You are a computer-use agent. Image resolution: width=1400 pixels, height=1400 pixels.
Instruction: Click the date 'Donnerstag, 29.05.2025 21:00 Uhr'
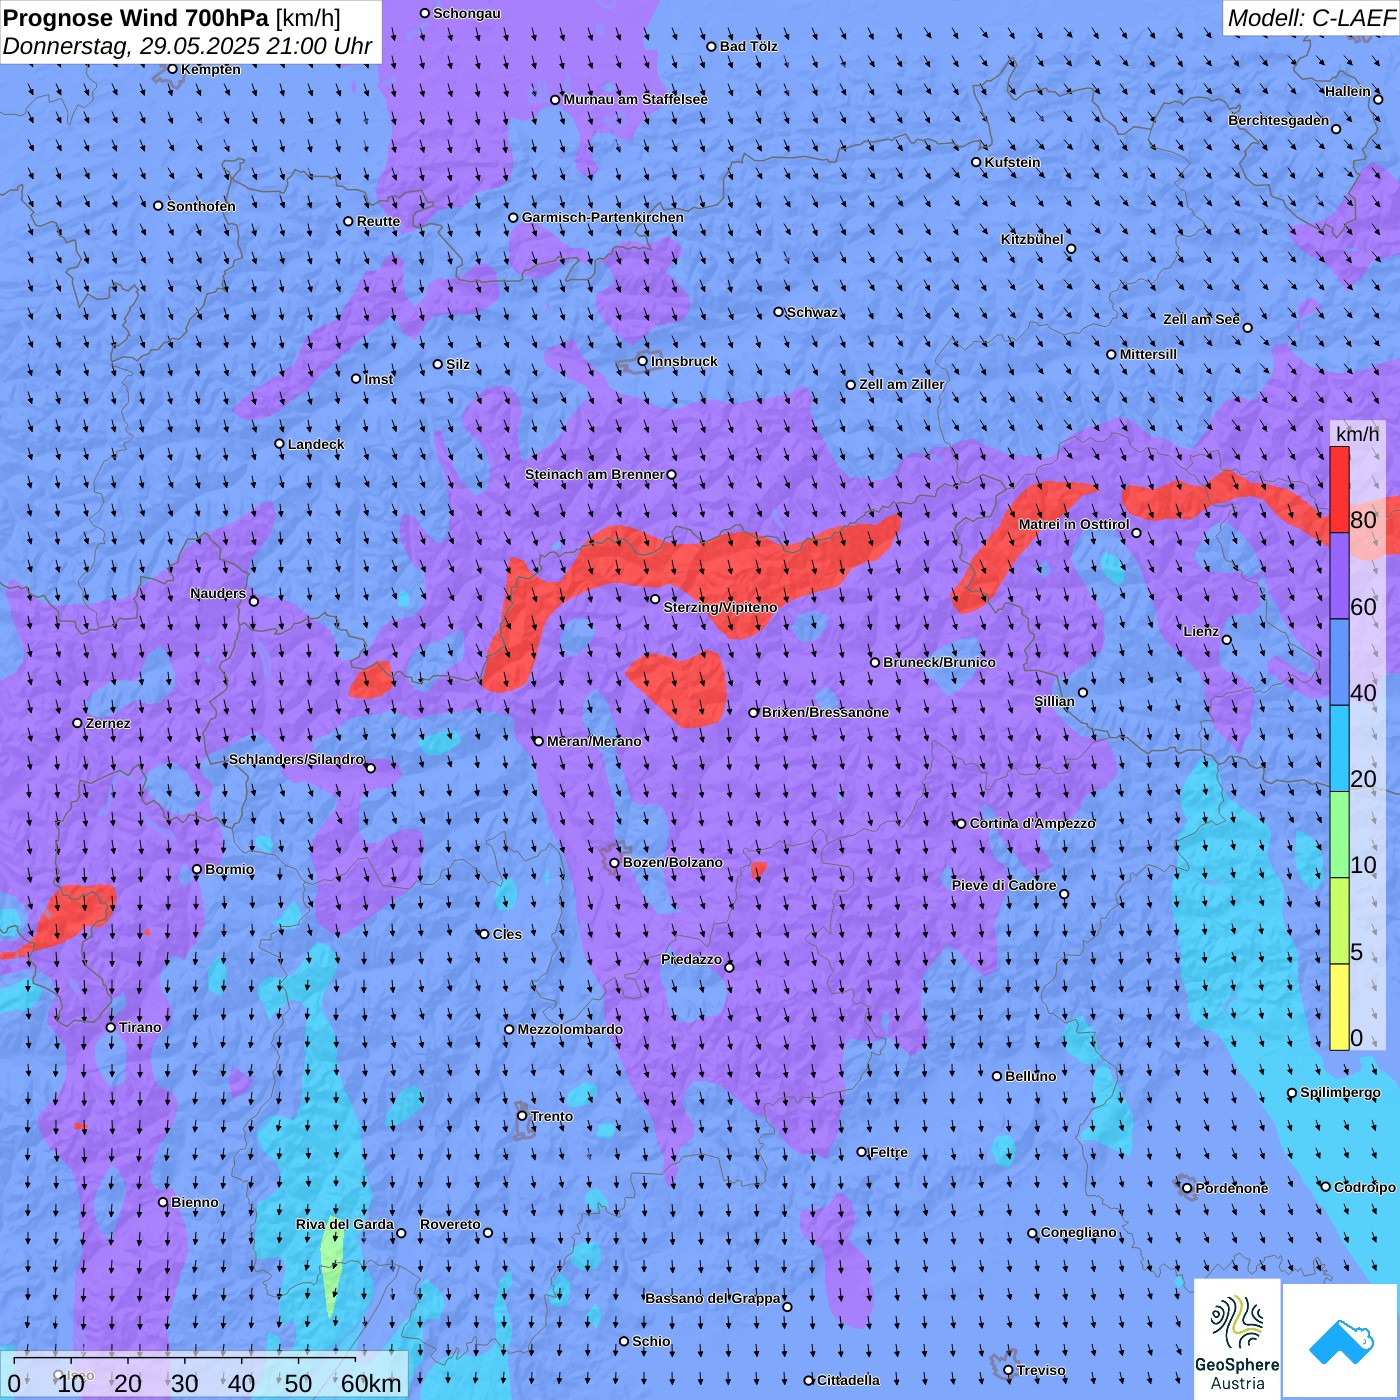(x=188, y=46)
